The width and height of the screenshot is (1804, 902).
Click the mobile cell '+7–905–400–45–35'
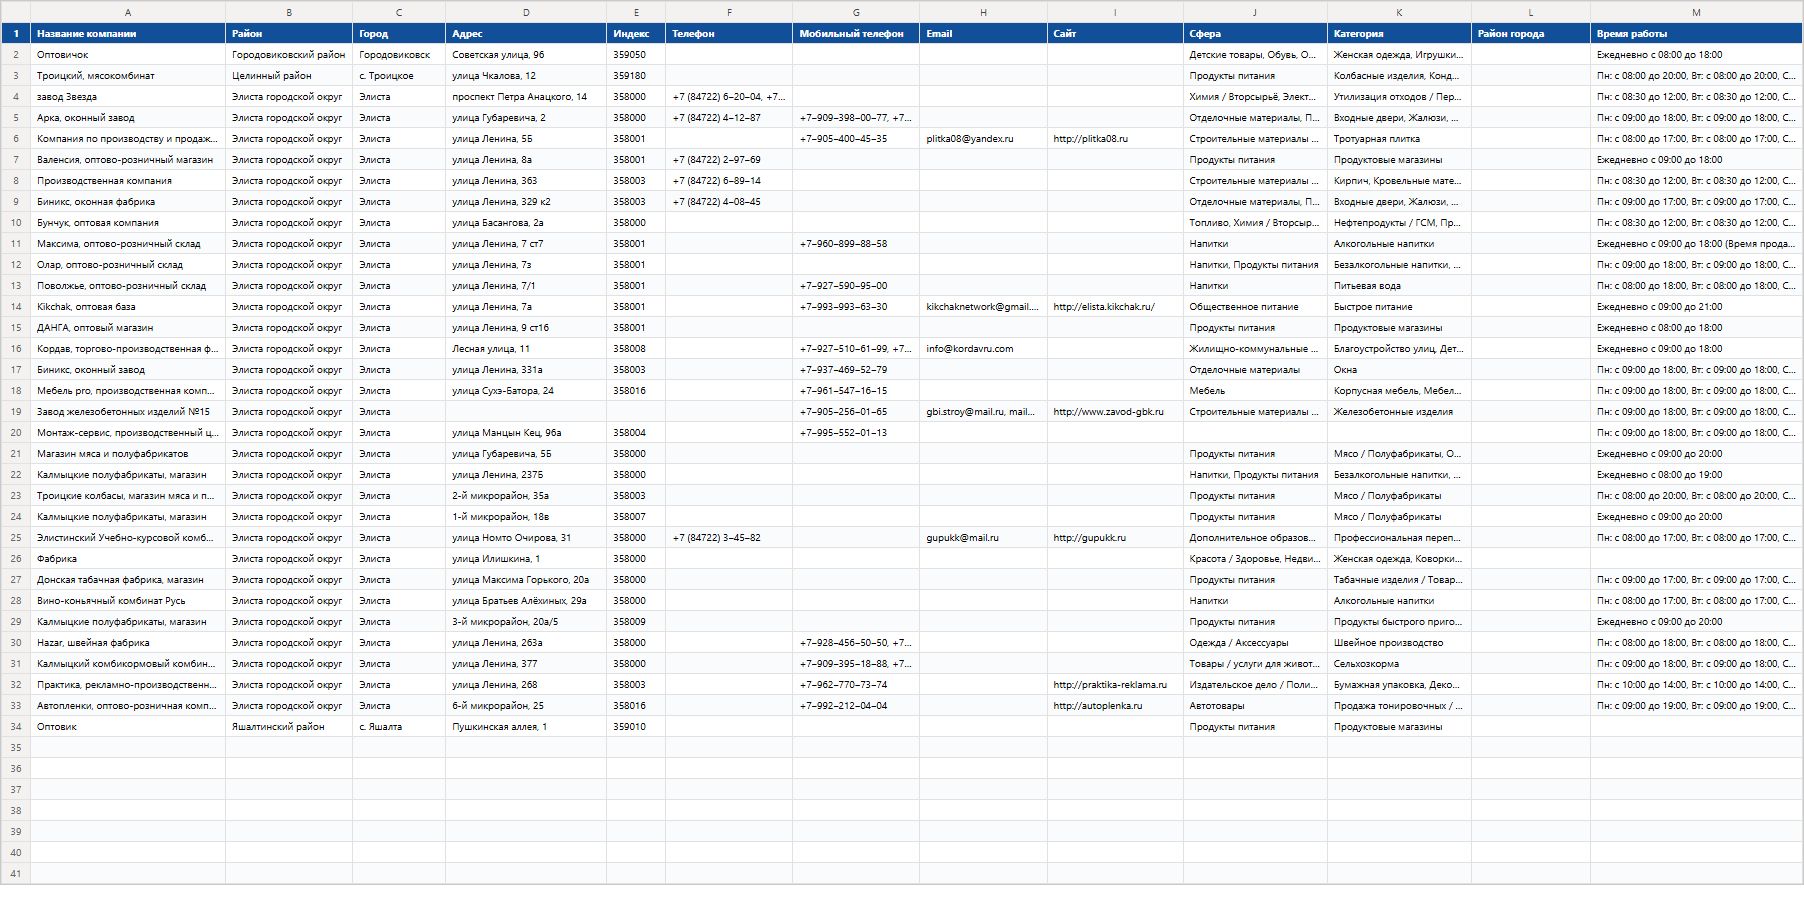pos(856,139)
